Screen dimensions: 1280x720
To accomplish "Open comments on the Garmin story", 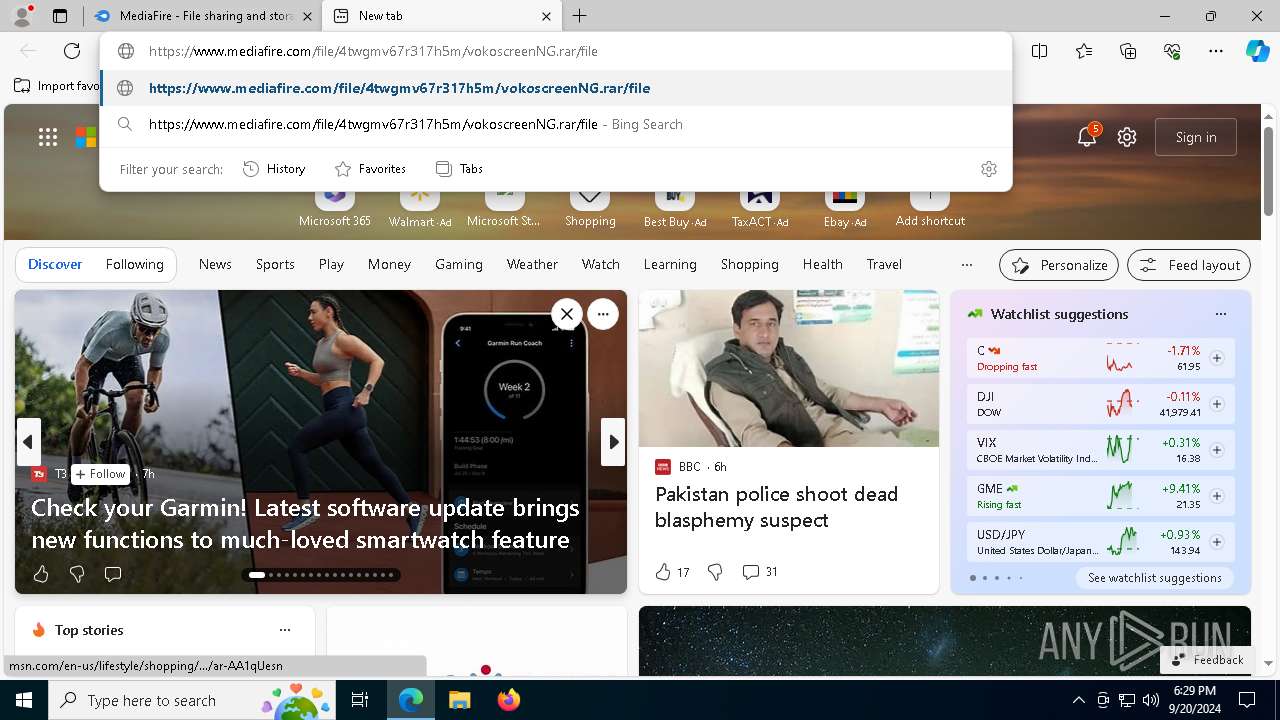I will click(113, 574).
